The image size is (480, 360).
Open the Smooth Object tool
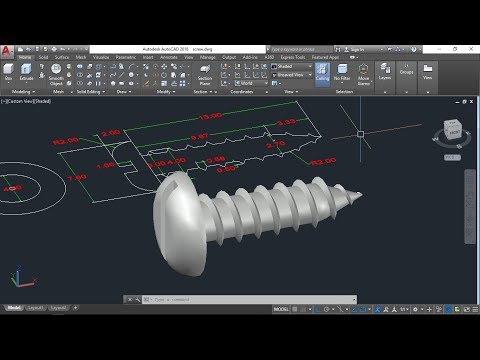(56, 75)
